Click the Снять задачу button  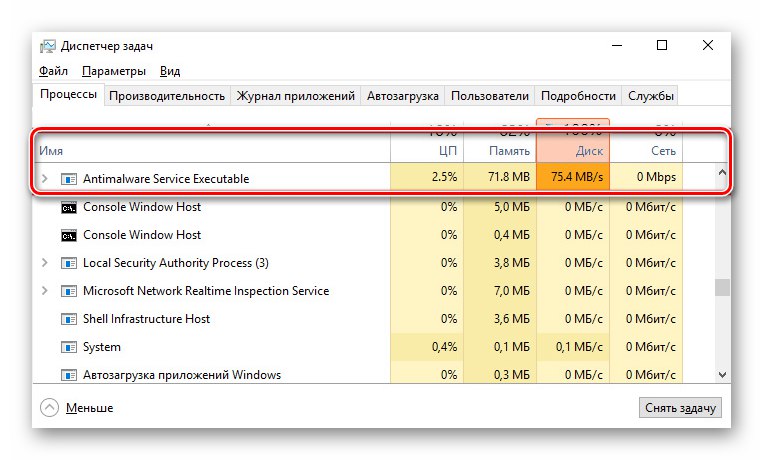679,408
